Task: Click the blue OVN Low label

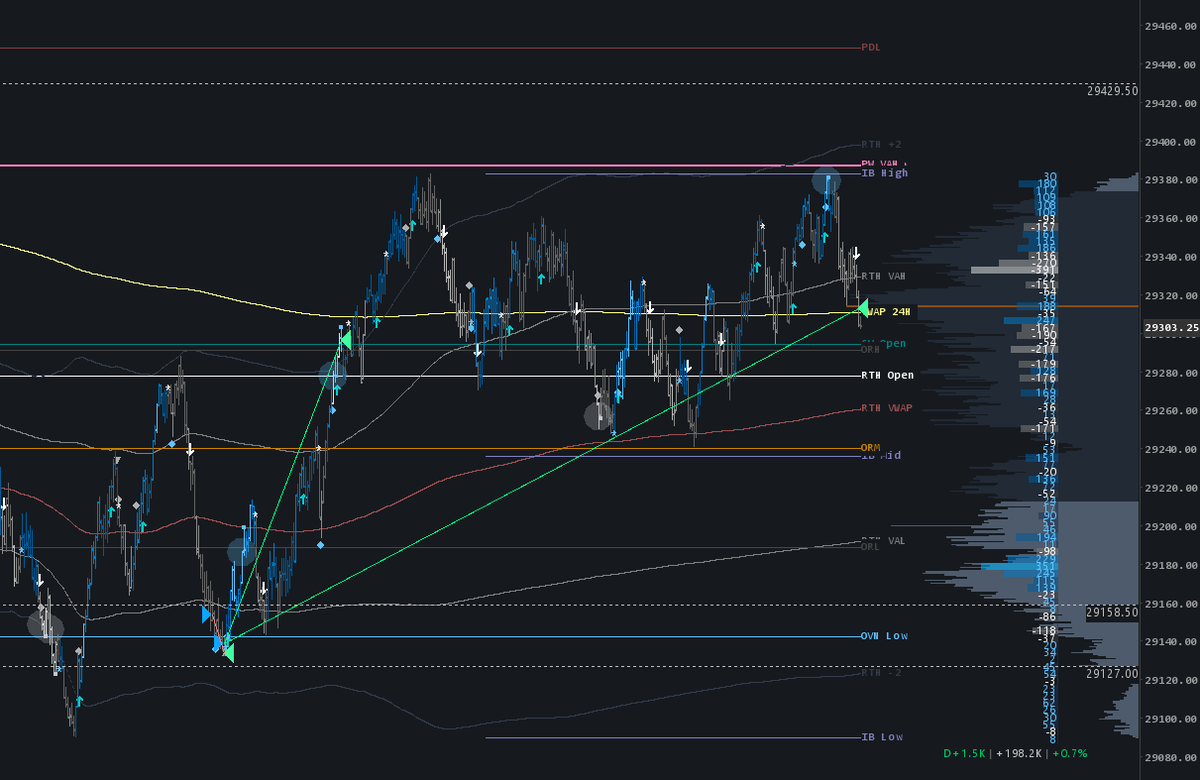Action: click(x=884, y=636)
